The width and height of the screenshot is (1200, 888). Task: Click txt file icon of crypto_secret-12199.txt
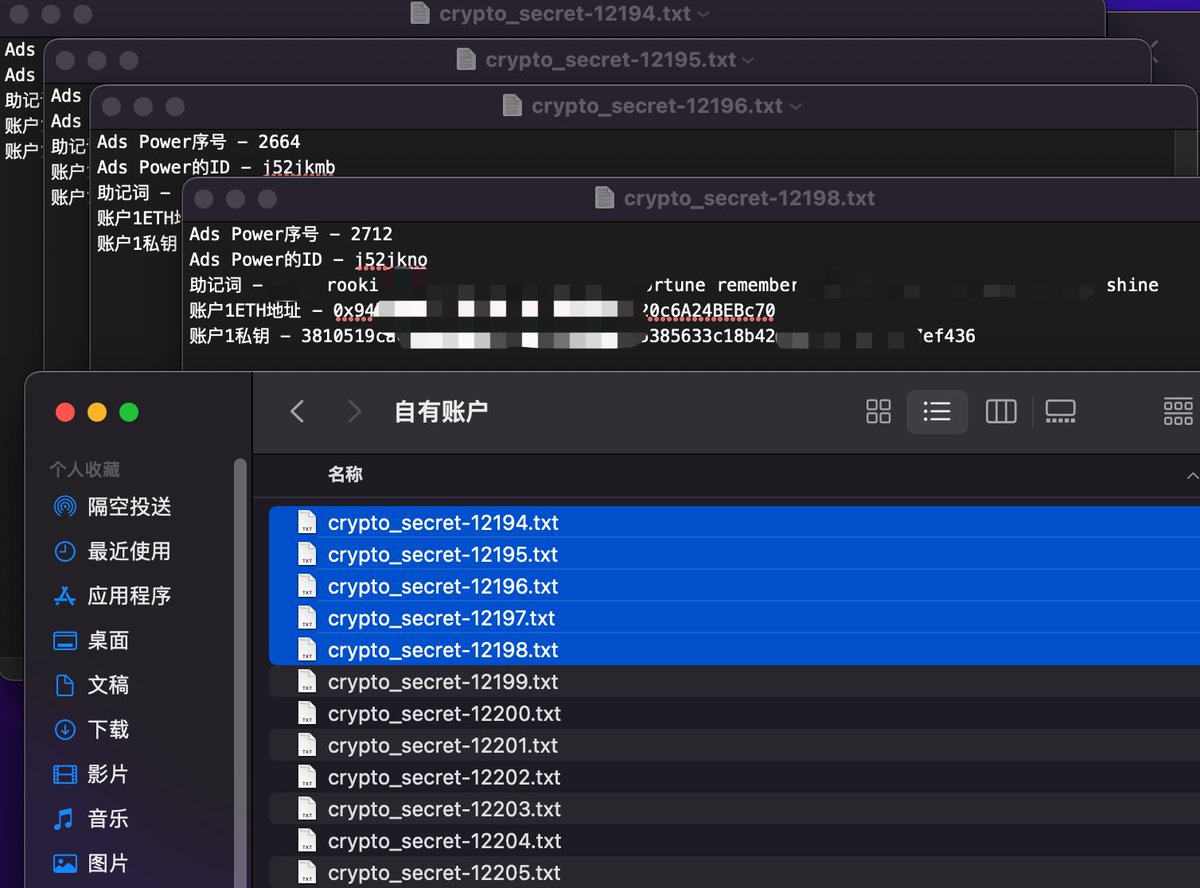point(307,682)
